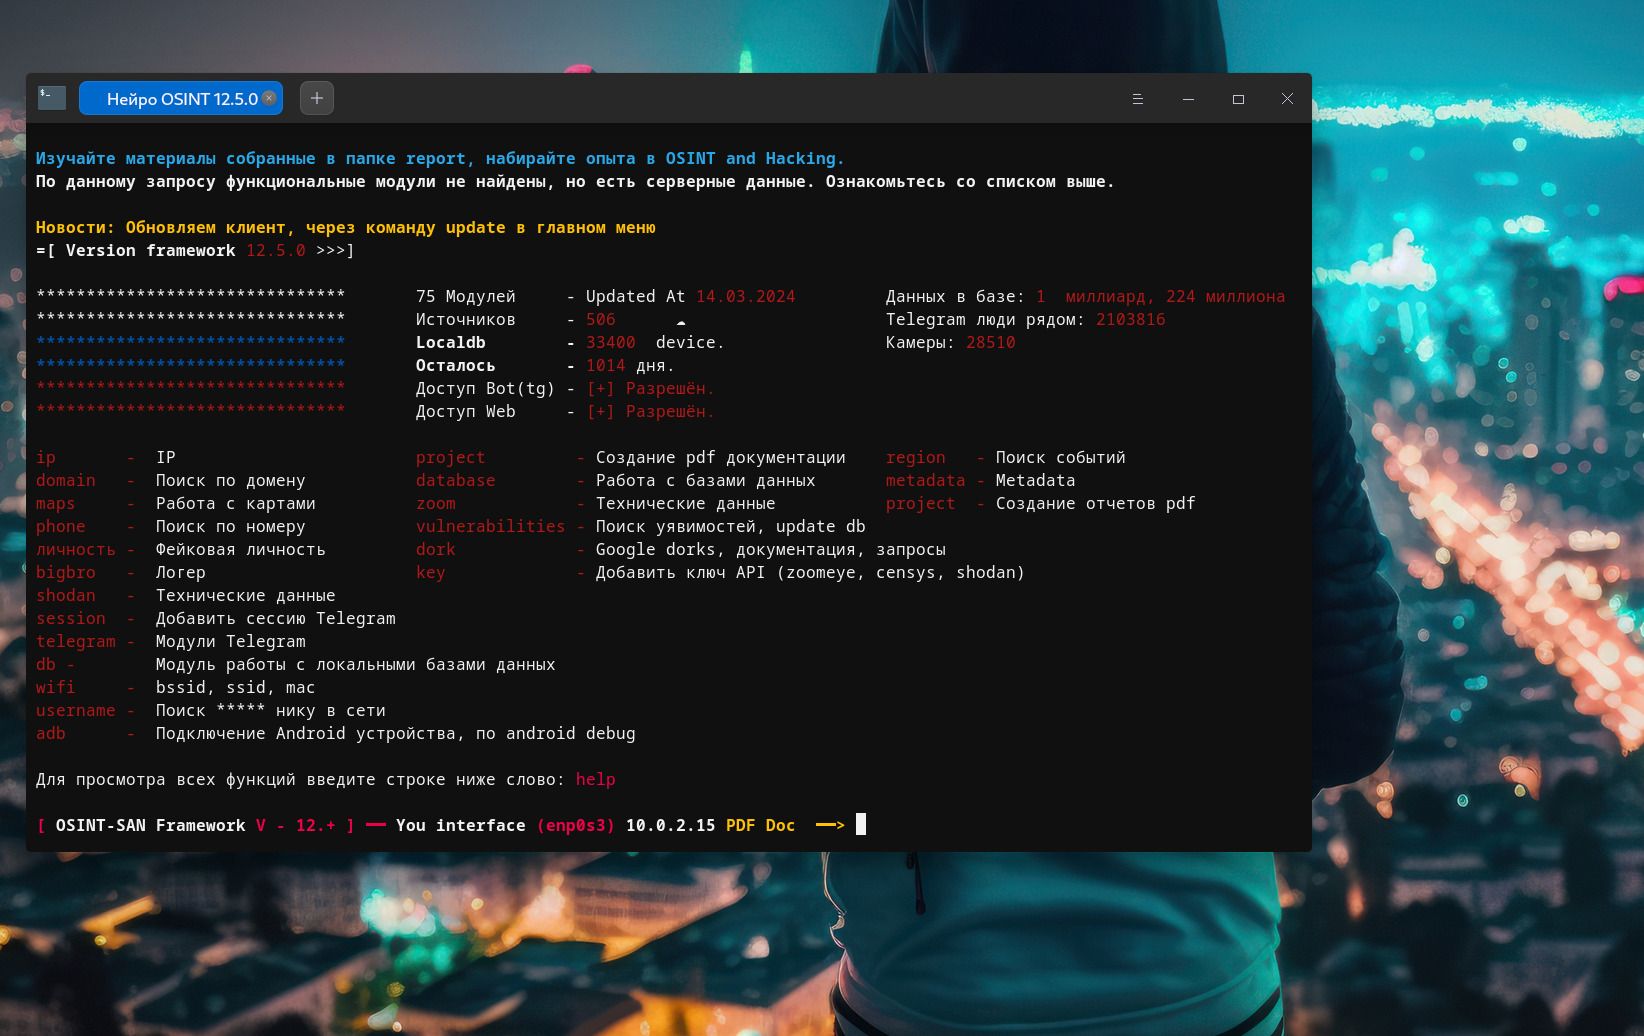Image resolution: width=1644 pixels, height=1036 pixels.
Task: Click '1 миллиард, 224 миллиона' database size
Action: pos(1161,296)
